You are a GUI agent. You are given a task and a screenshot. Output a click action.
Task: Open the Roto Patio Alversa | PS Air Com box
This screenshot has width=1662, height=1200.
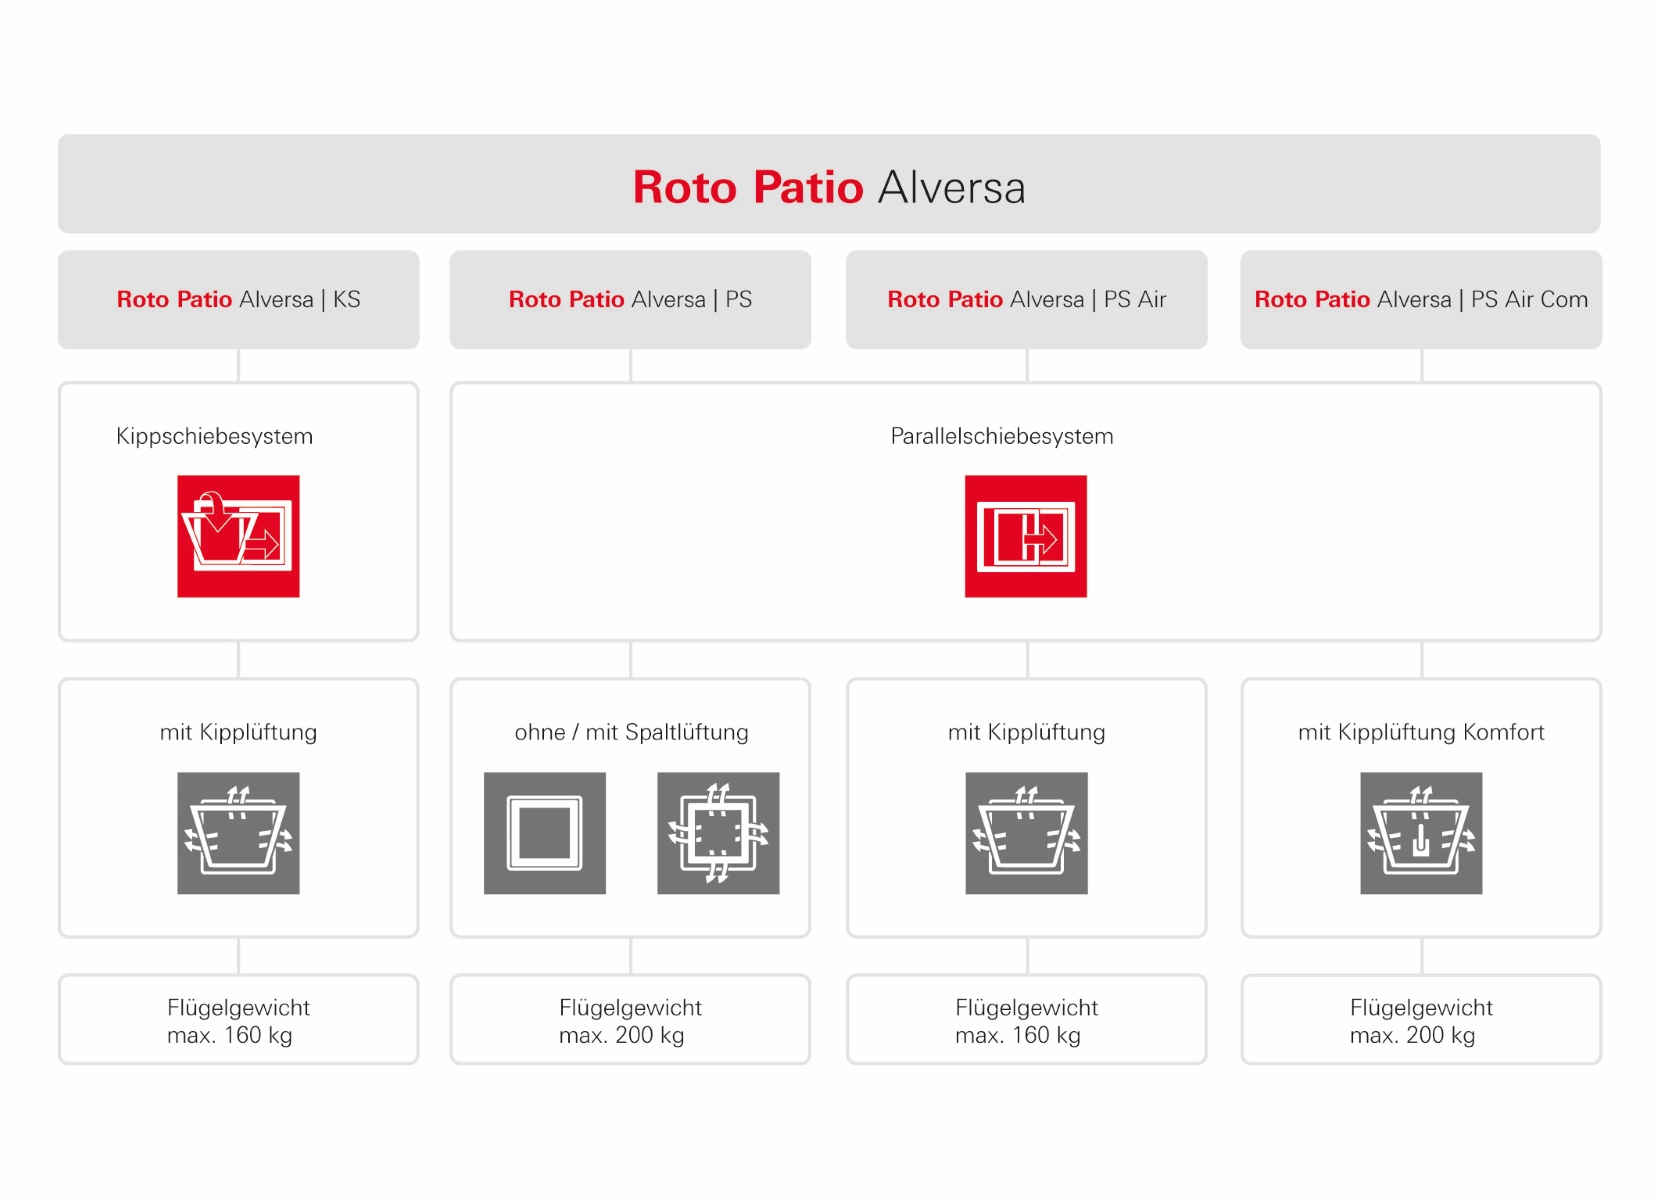(1421, 299)
